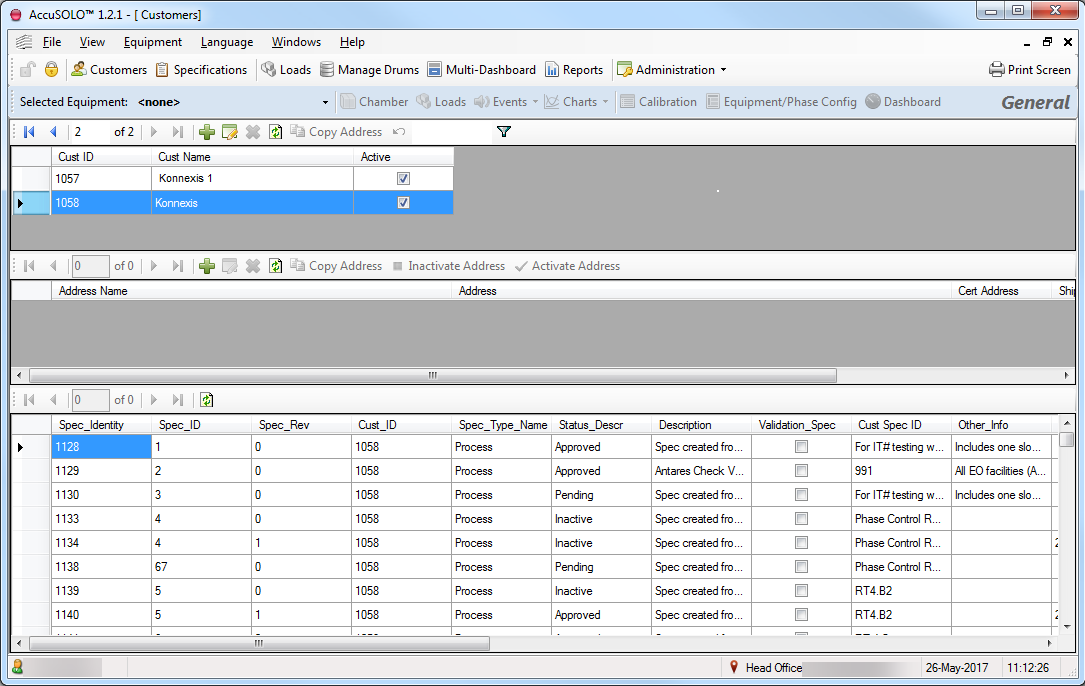The height and width of the screenshot is (686, 1085).
Task: Expand the Selected Equipment dropdown
Action: pos(325,102)
